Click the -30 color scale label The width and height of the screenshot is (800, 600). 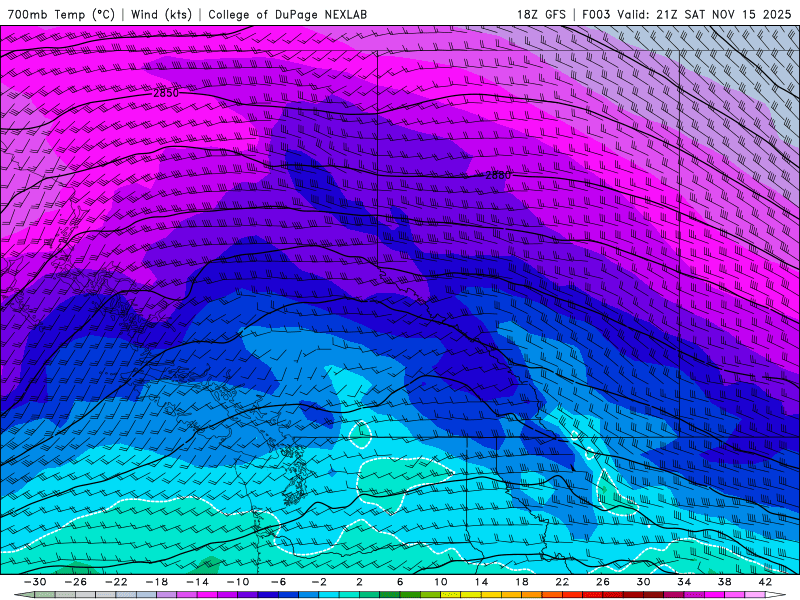coord(35,582)
